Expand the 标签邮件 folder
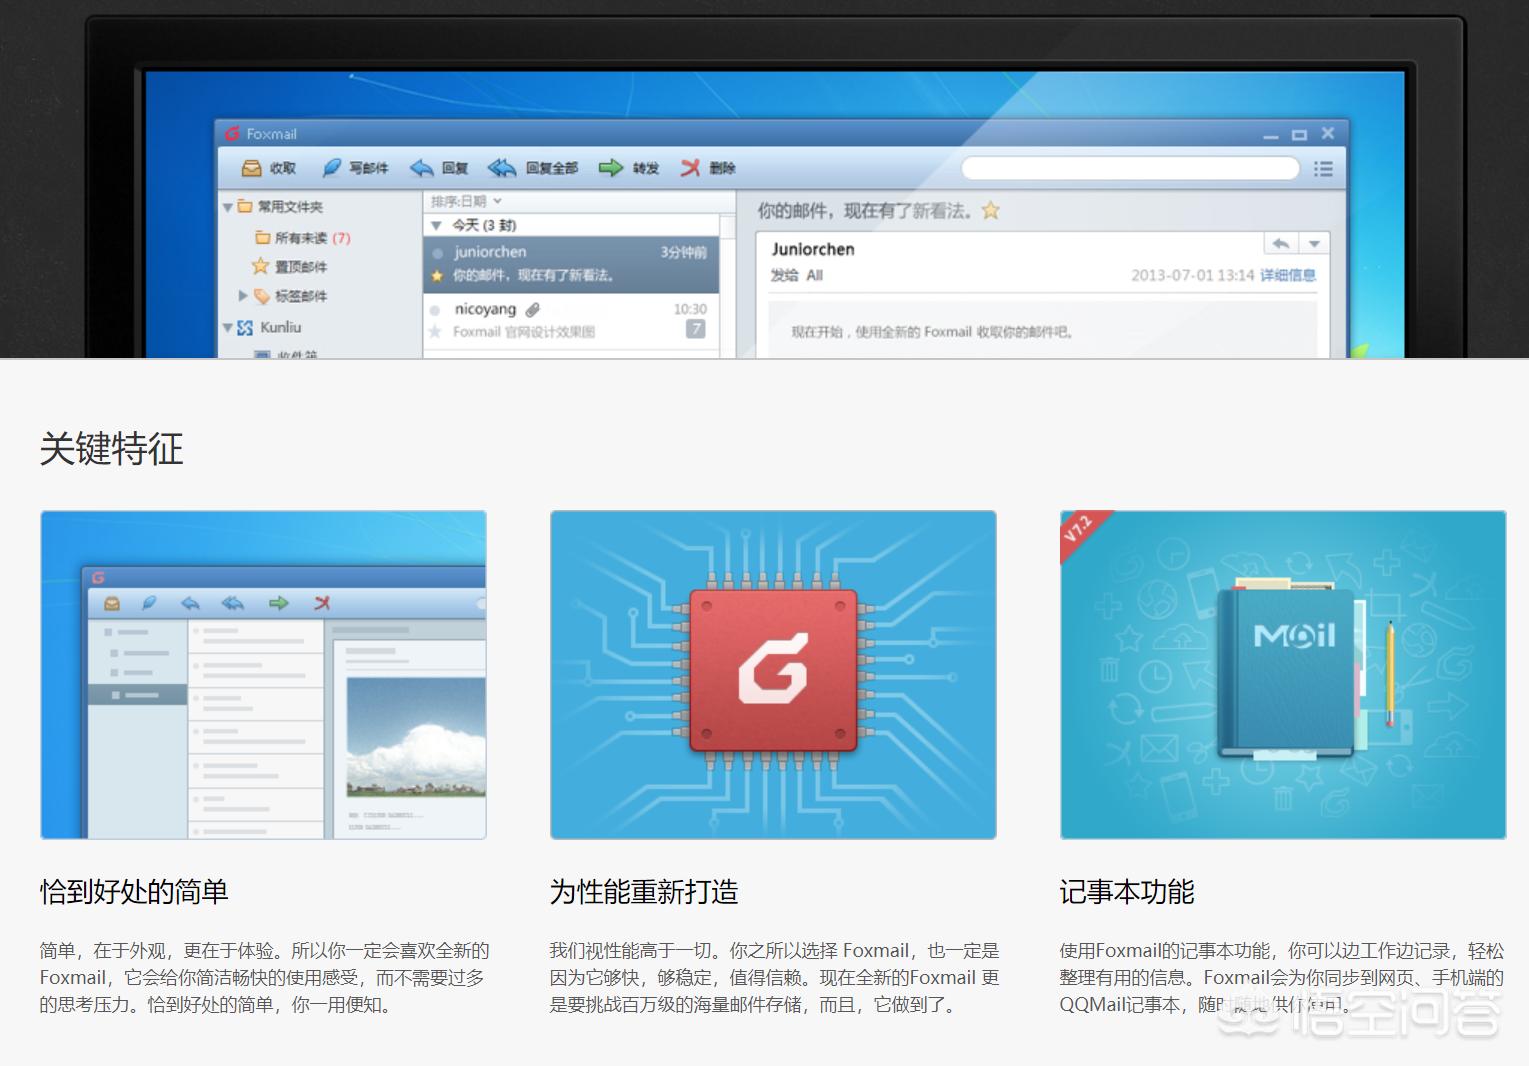 (x=243, y=296)
